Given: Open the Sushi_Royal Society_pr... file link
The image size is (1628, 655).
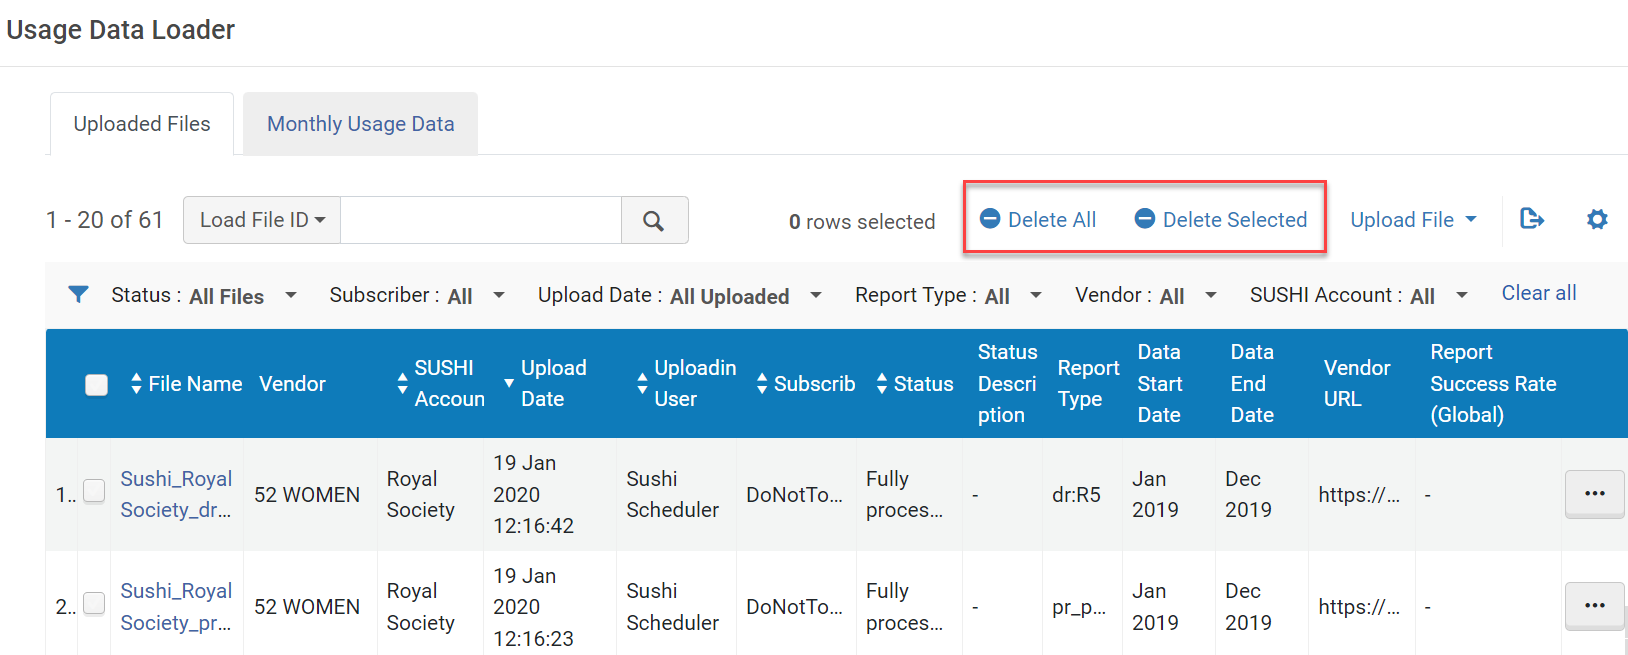Looking at the screenshot, I should click(176, 606).
